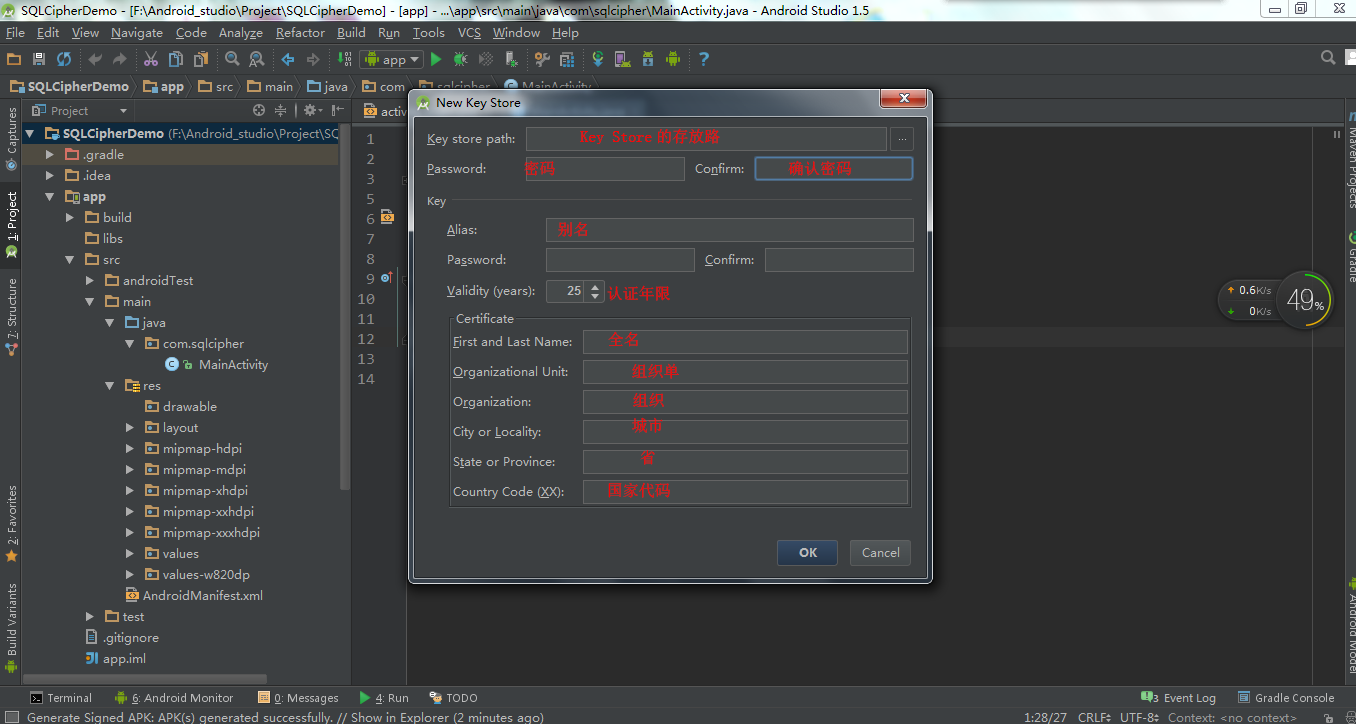Expand the mipmap-hdpi folder
The image size is (1356, 724).
click(130, 449)
